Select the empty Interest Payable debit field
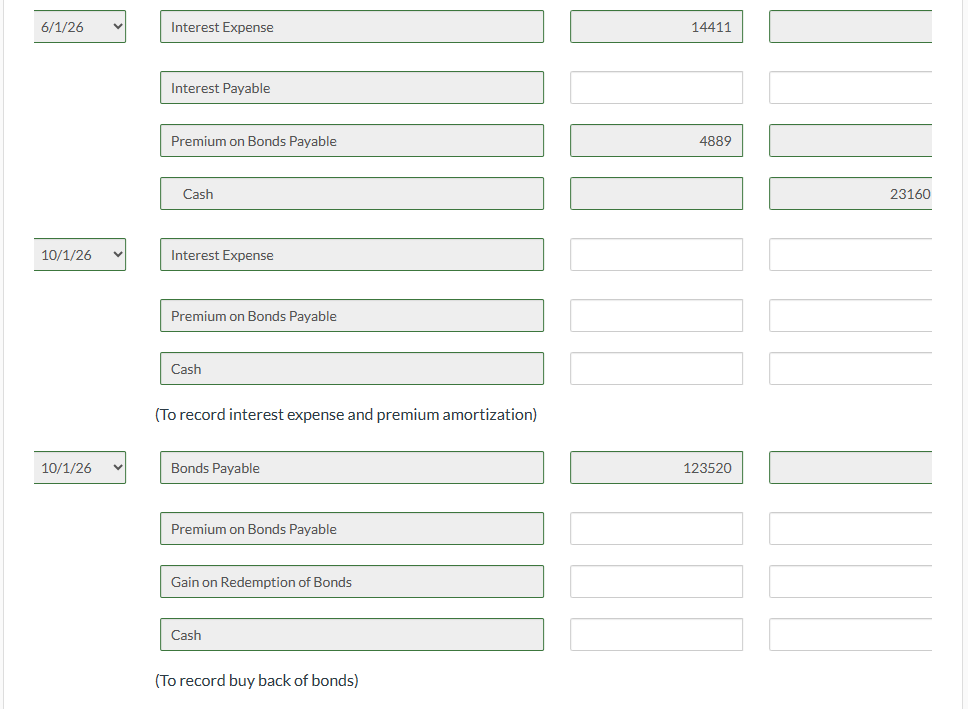The image size is (968, 709). click(656, 87)
